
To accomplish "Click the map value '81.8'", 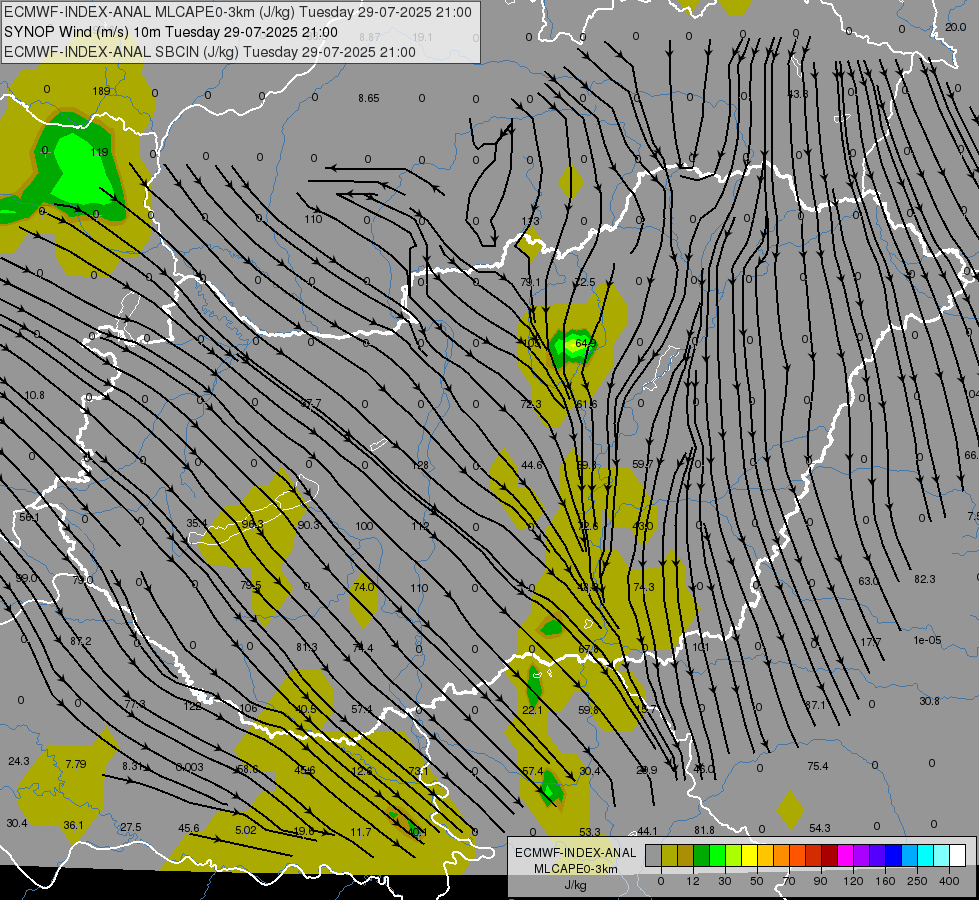I will click(704, 830).
